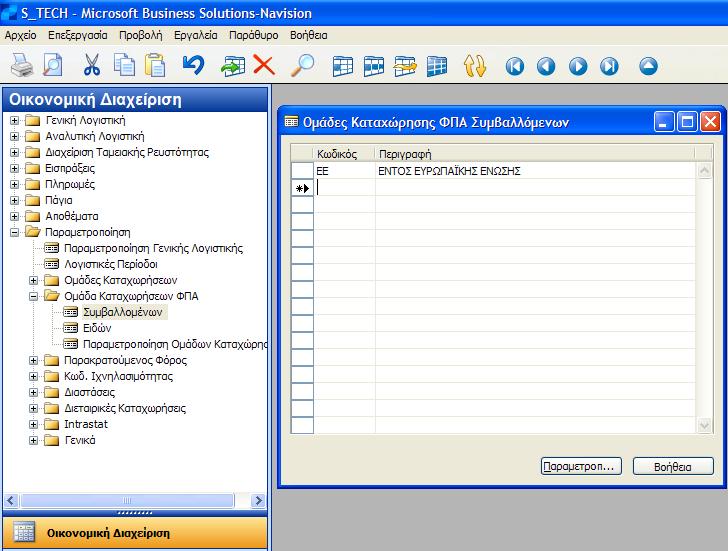The height and width of the screenshot is (551, 728).
Task: Click the FlowFilter icon
Action: pos(405,66)
